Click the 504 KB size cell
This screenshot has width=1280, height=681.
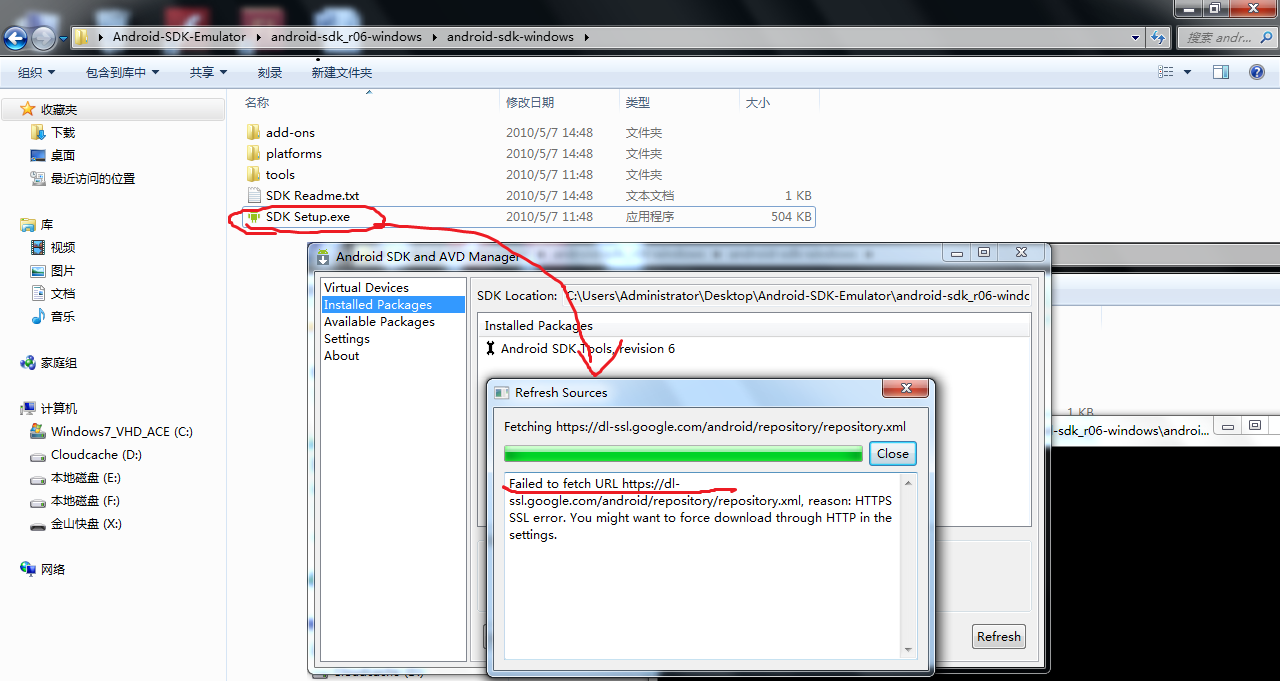791,216
